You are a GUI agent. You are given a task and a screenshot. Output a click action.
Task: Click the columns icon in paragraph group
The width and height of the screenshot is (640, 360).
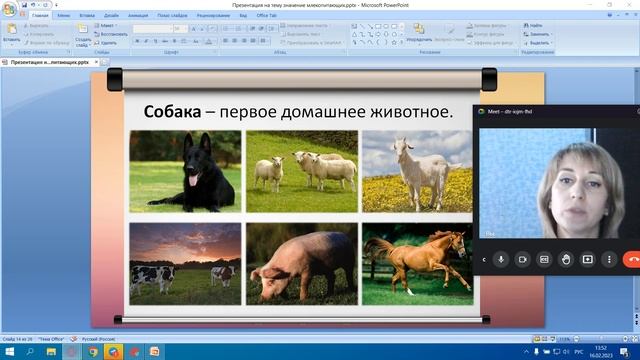(x=264, y=41)
